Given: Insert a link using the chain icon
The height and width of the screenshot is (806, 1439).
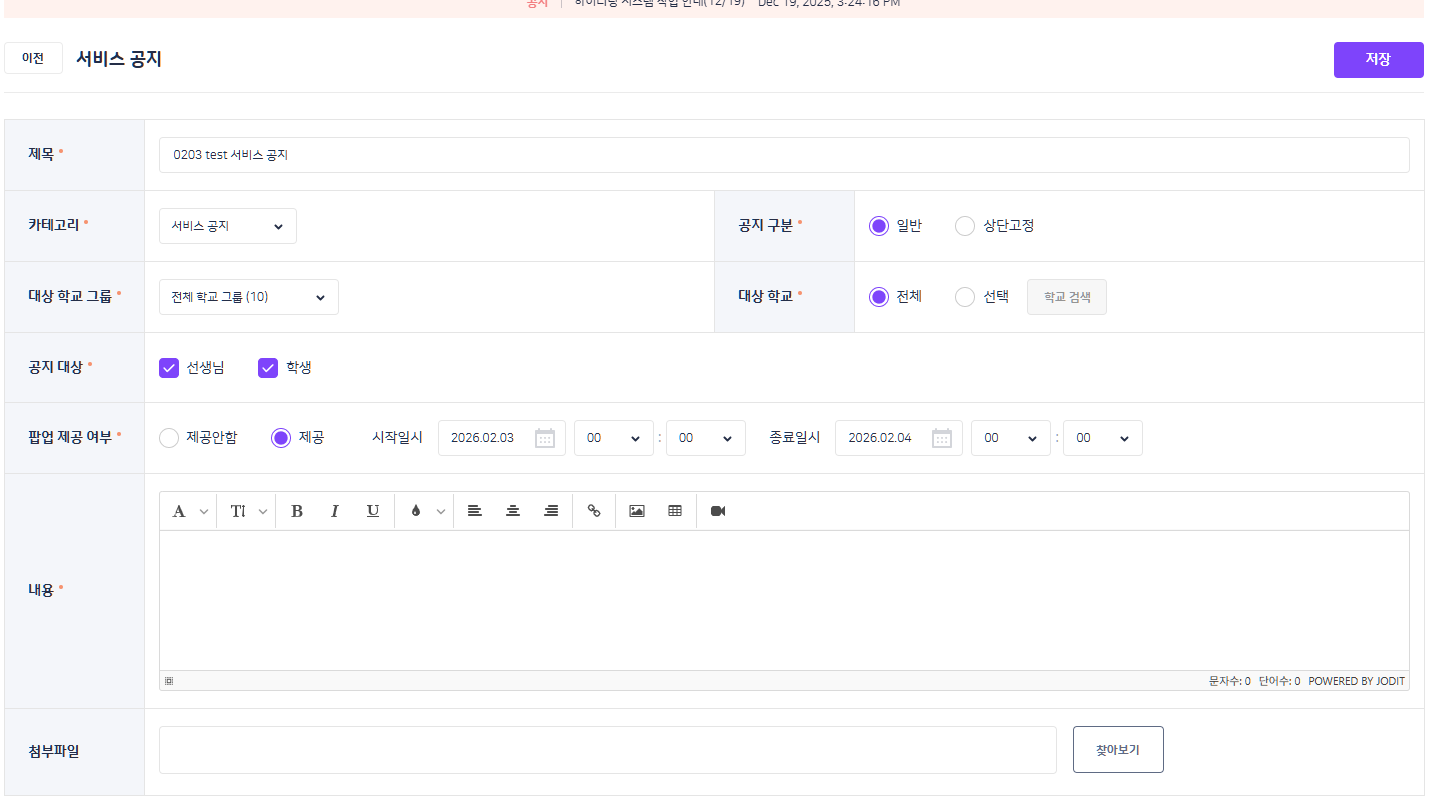Looking at the screenshot, I should (x=594, y=511).
